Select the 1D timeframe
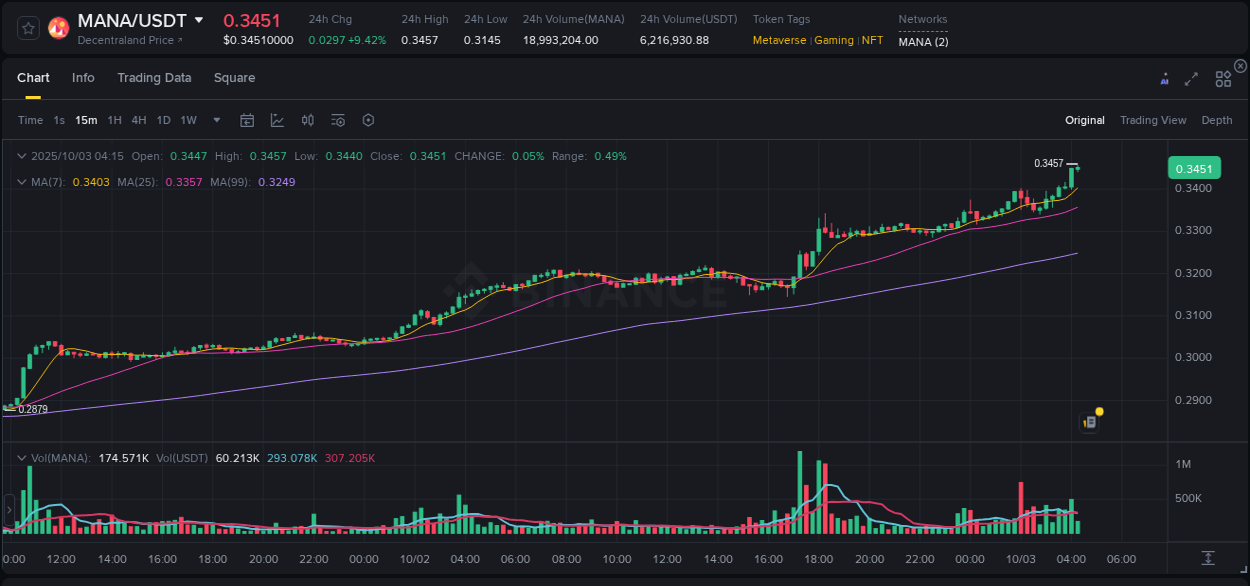 [x=163, y=120]
